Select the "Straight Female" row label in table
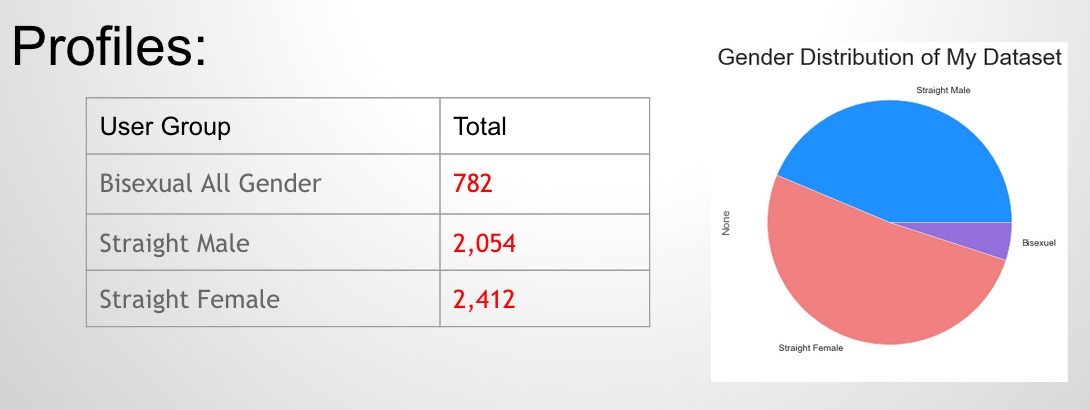Screen dimensions: 1090x410 (x=189, y=298)
